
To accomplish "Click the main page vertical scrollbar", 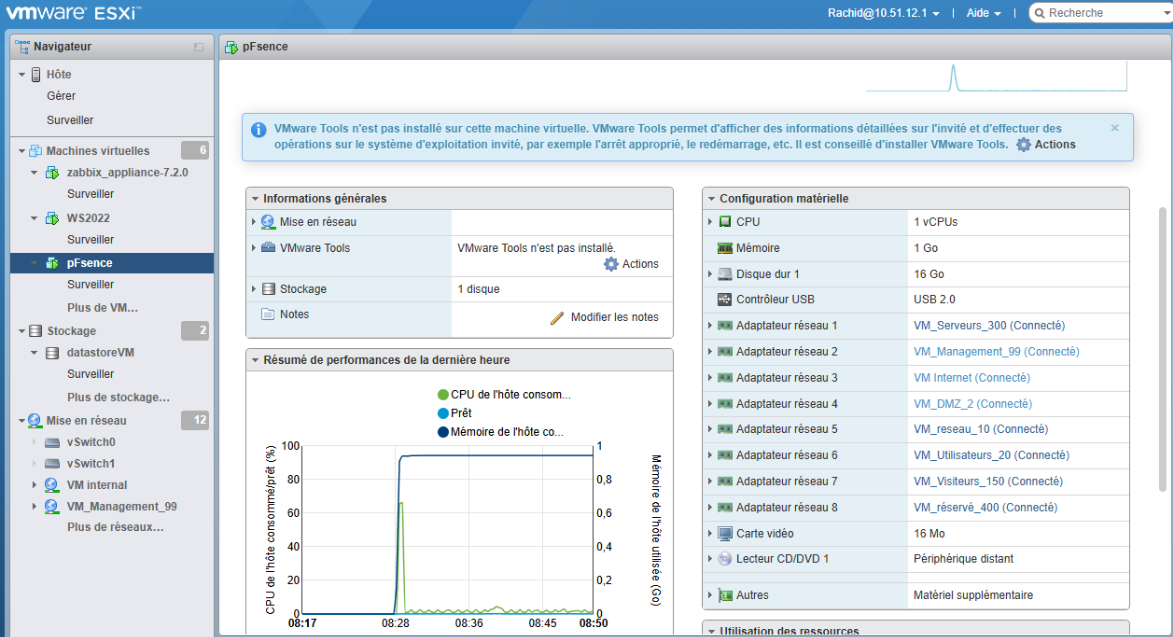I will 1163,349.
